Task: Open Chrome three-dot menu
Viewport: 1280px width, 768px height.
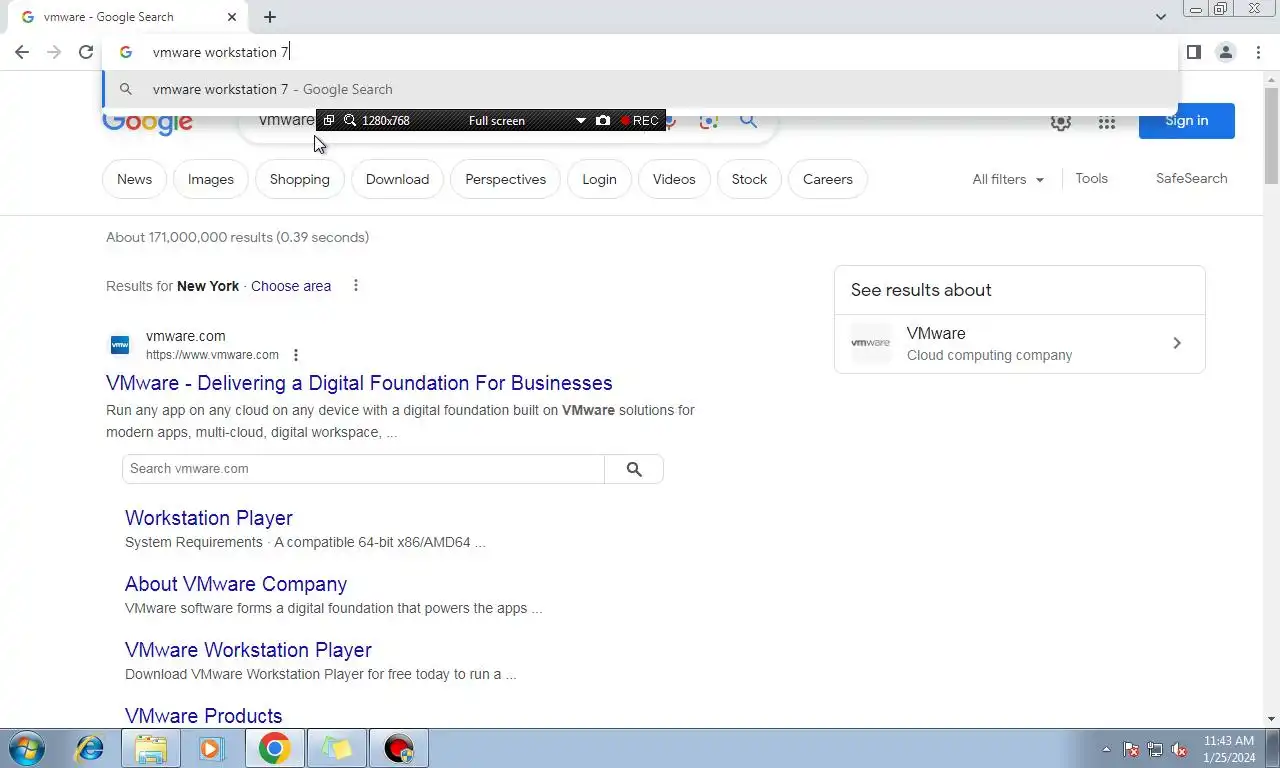Action: [1259, 52]
